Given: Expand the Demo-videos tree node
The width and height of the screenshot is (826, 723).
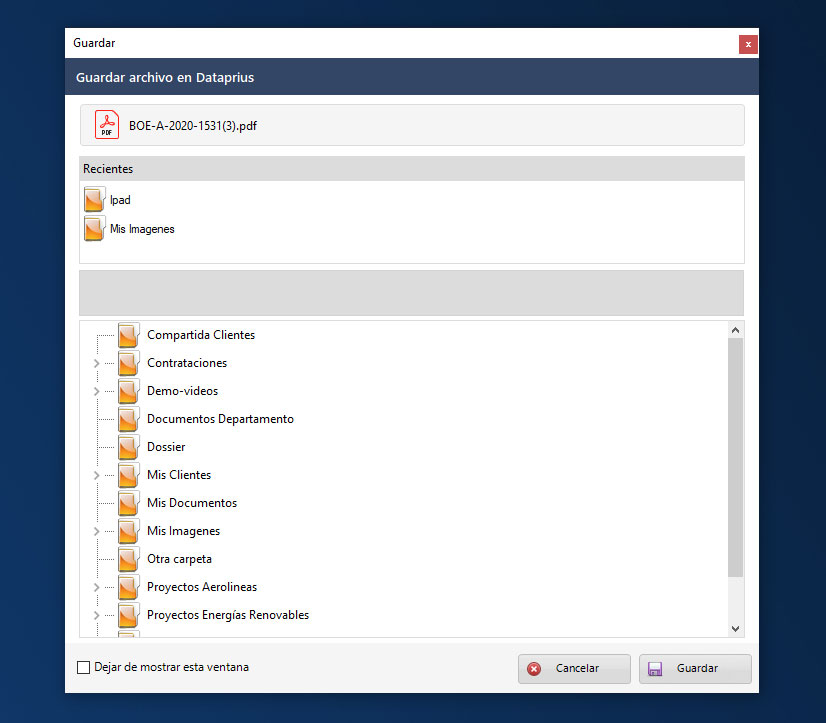Looking at the screenshot, I should 96,391.
